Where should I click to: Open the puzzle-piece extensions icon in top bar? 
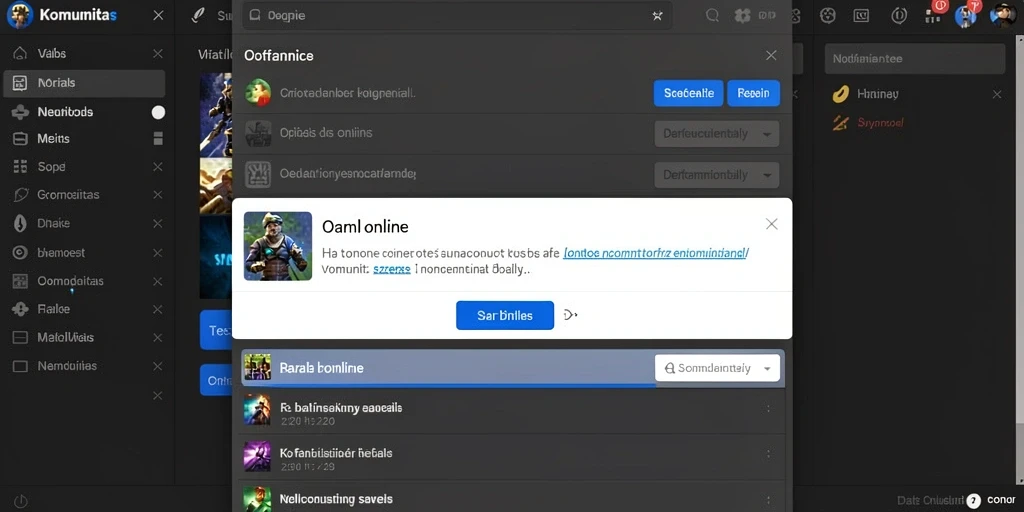[x=743, y=16]
